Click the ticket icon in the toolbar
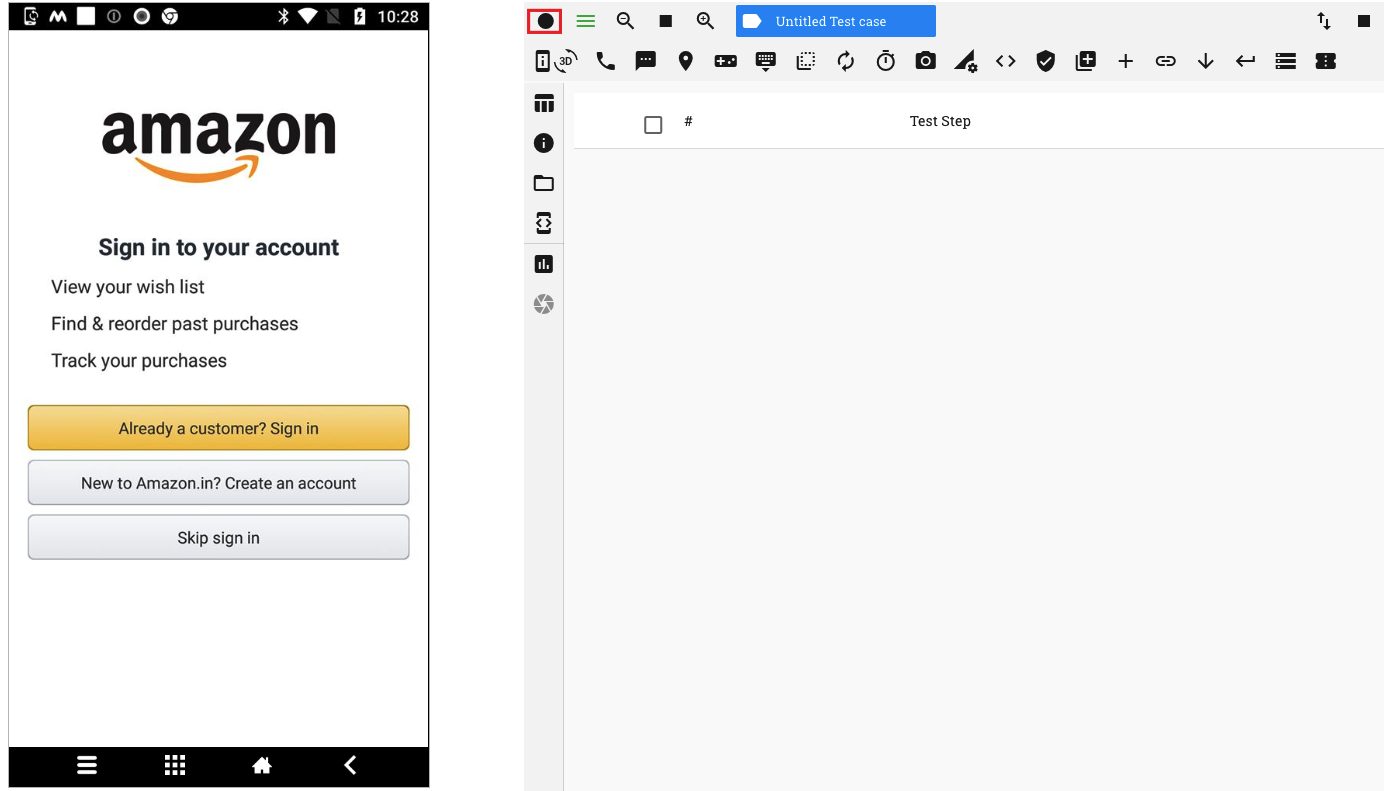The width and height of the screenshot is (1384, 791). point(1326,61)
